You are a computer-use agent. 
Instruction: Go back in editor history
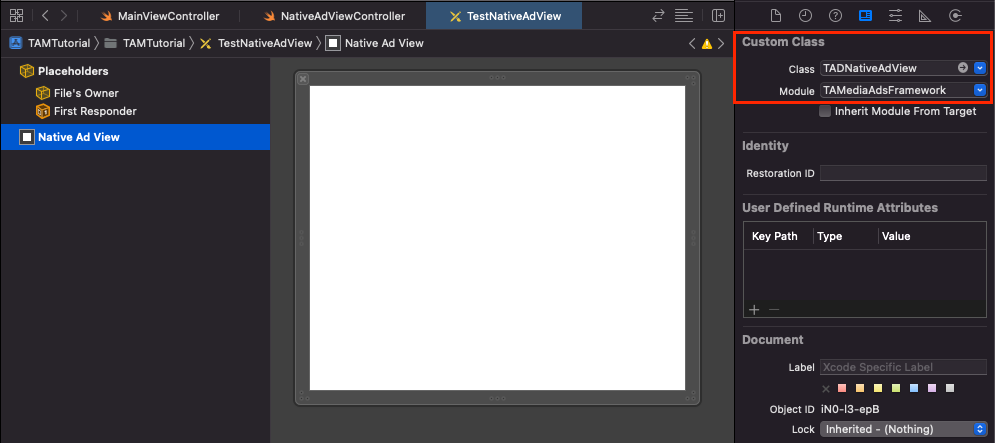click(45, 15)
